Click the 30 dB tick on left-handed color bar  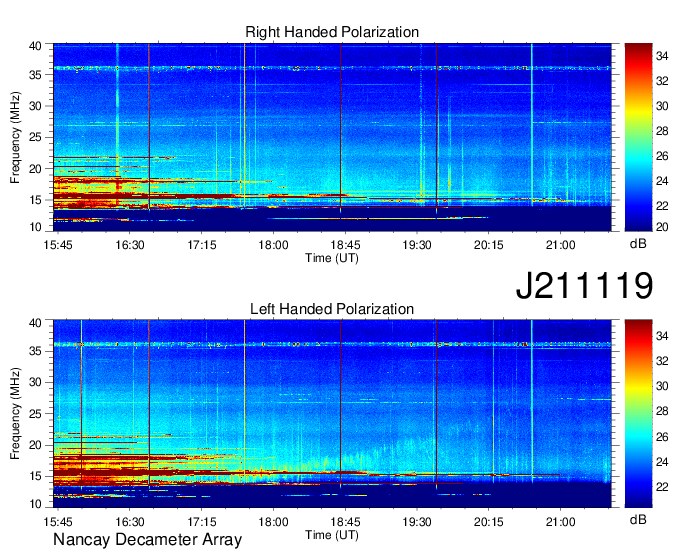tap(662, 386)
